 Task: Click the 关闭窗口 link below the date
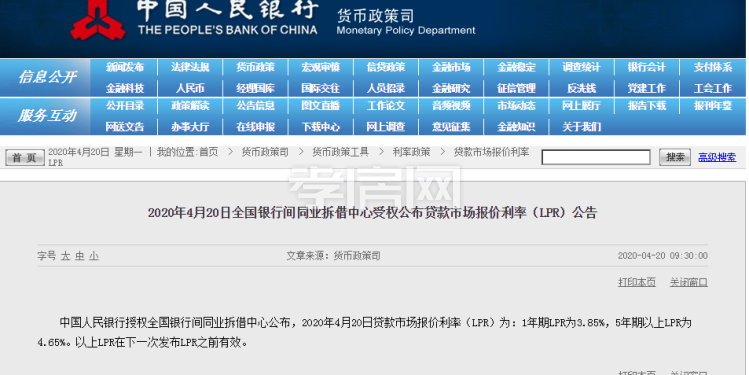(x=688, y=282)
